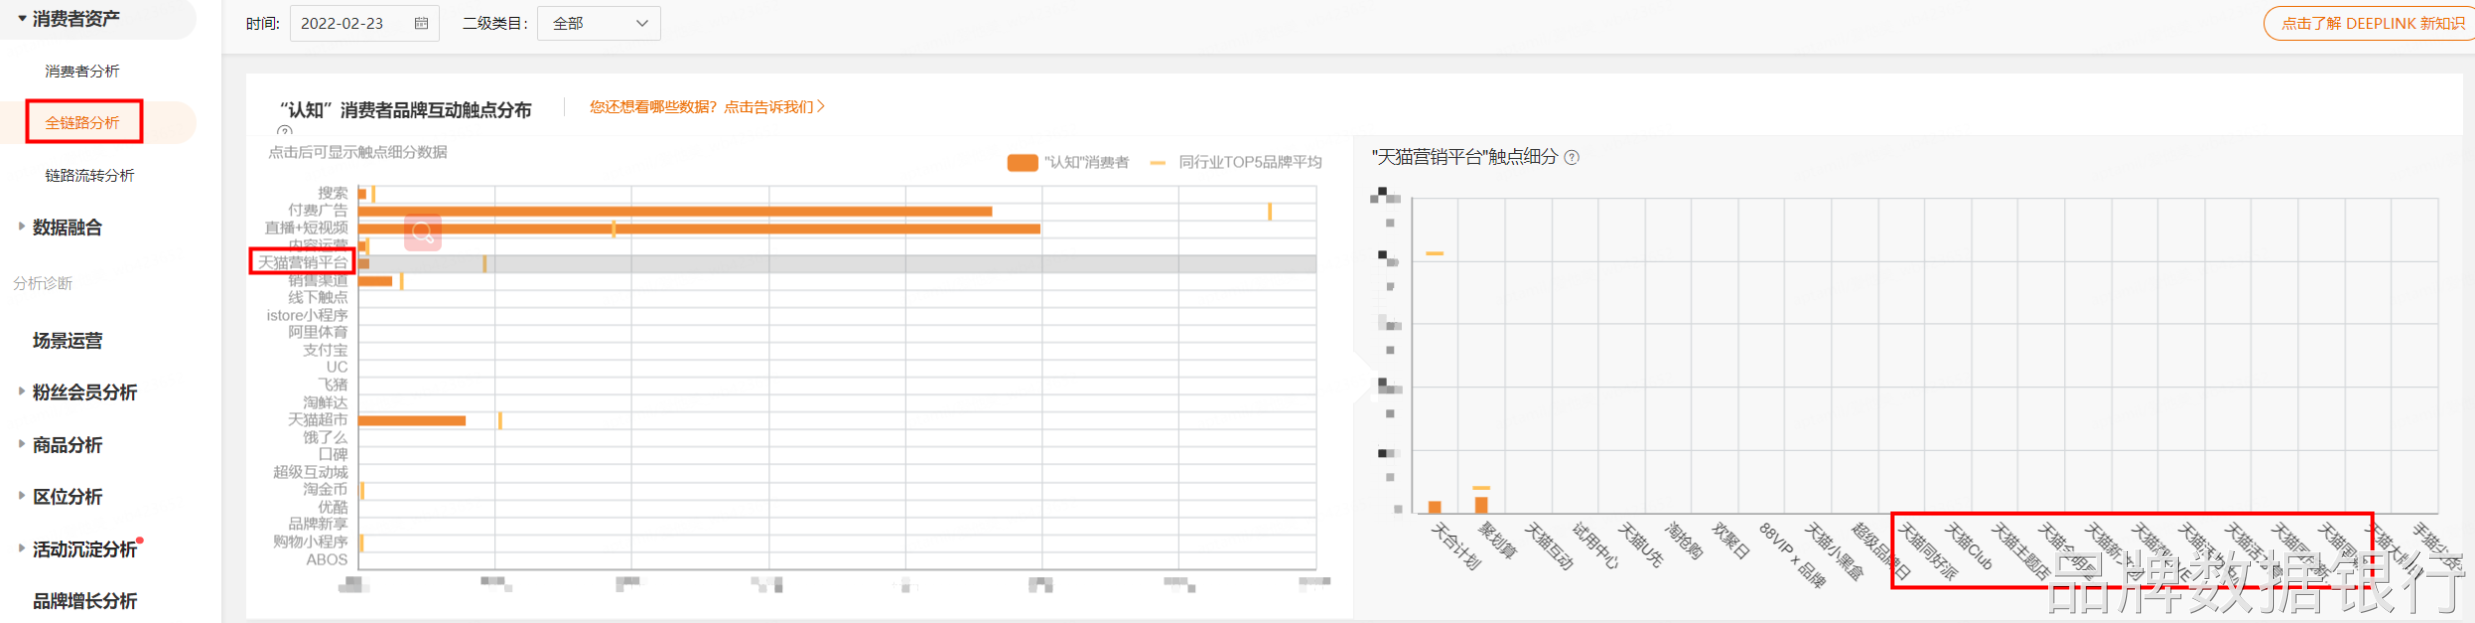Click the 88VIP x 品牌 axis label
Image resolution: width=2475 pixels, height=623 pixels.
click(x=1792, y=554)
